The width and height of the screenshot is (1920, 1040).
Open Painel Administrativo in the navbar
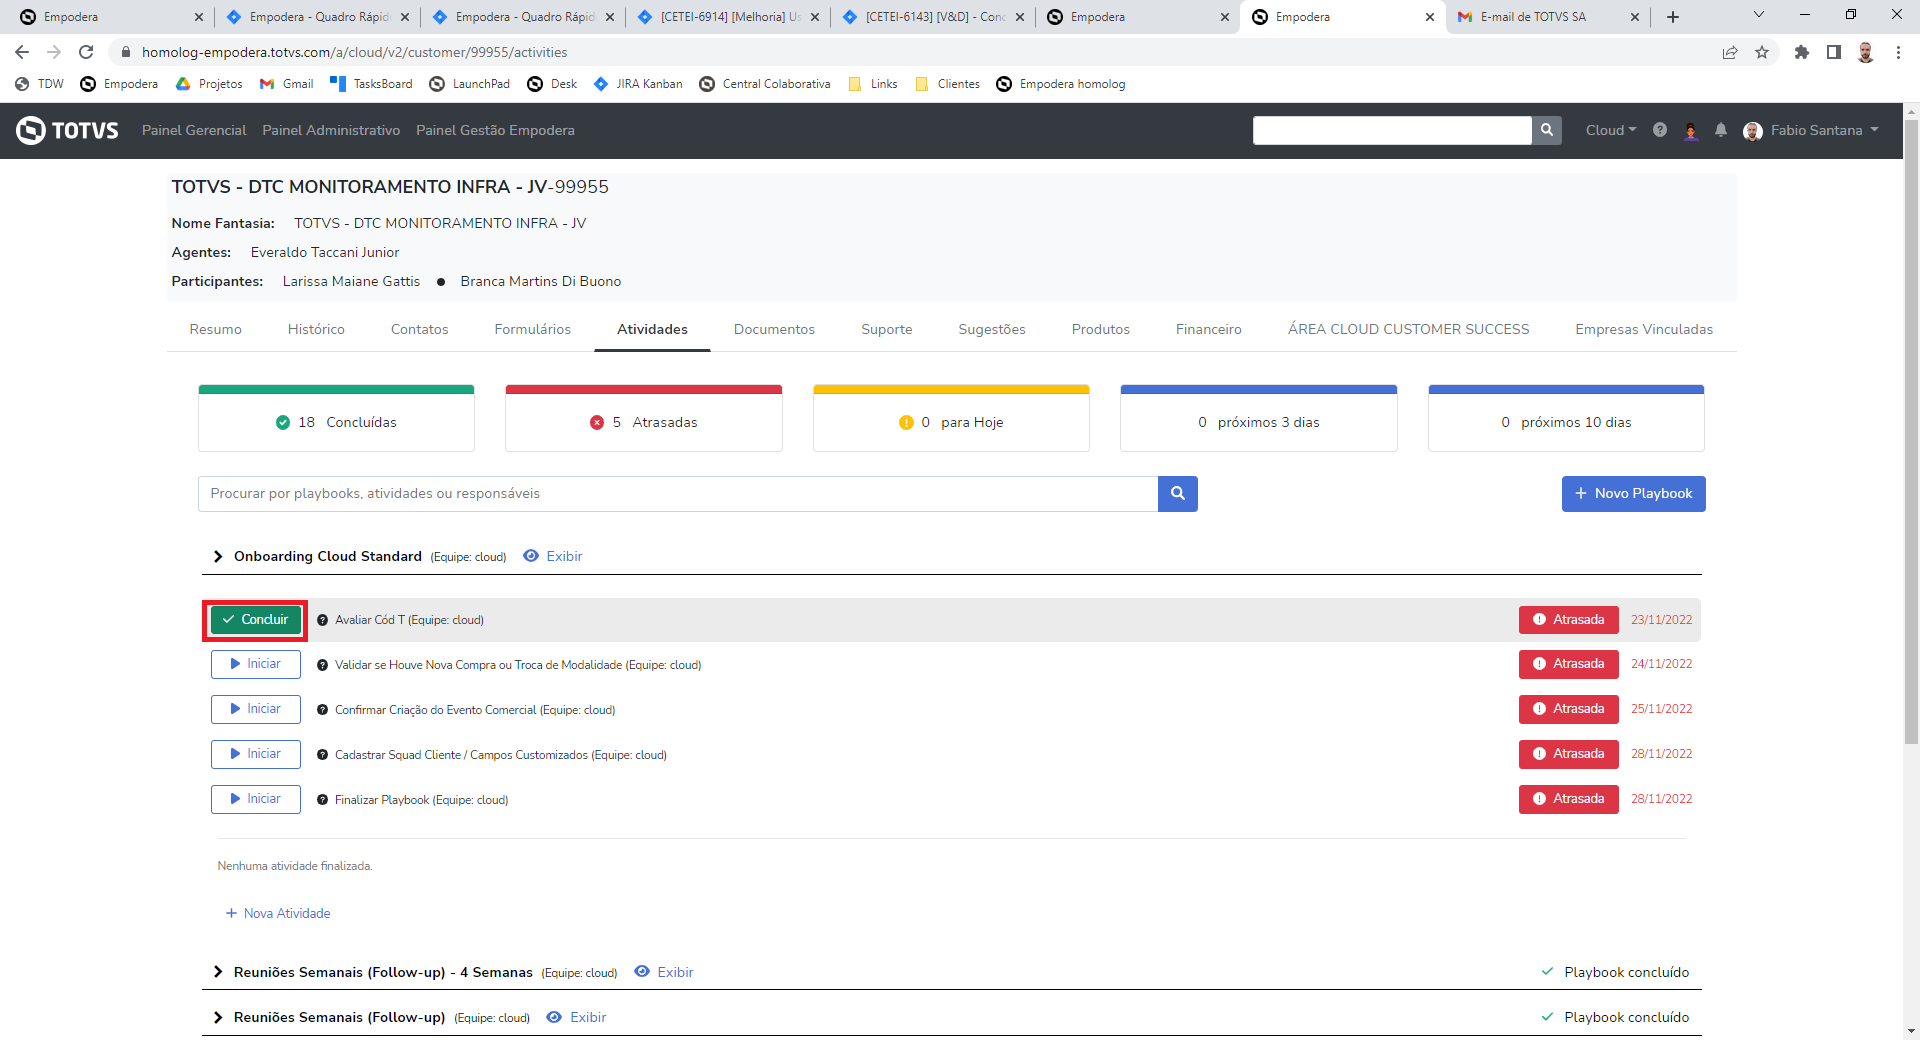(x=331, y=130)
